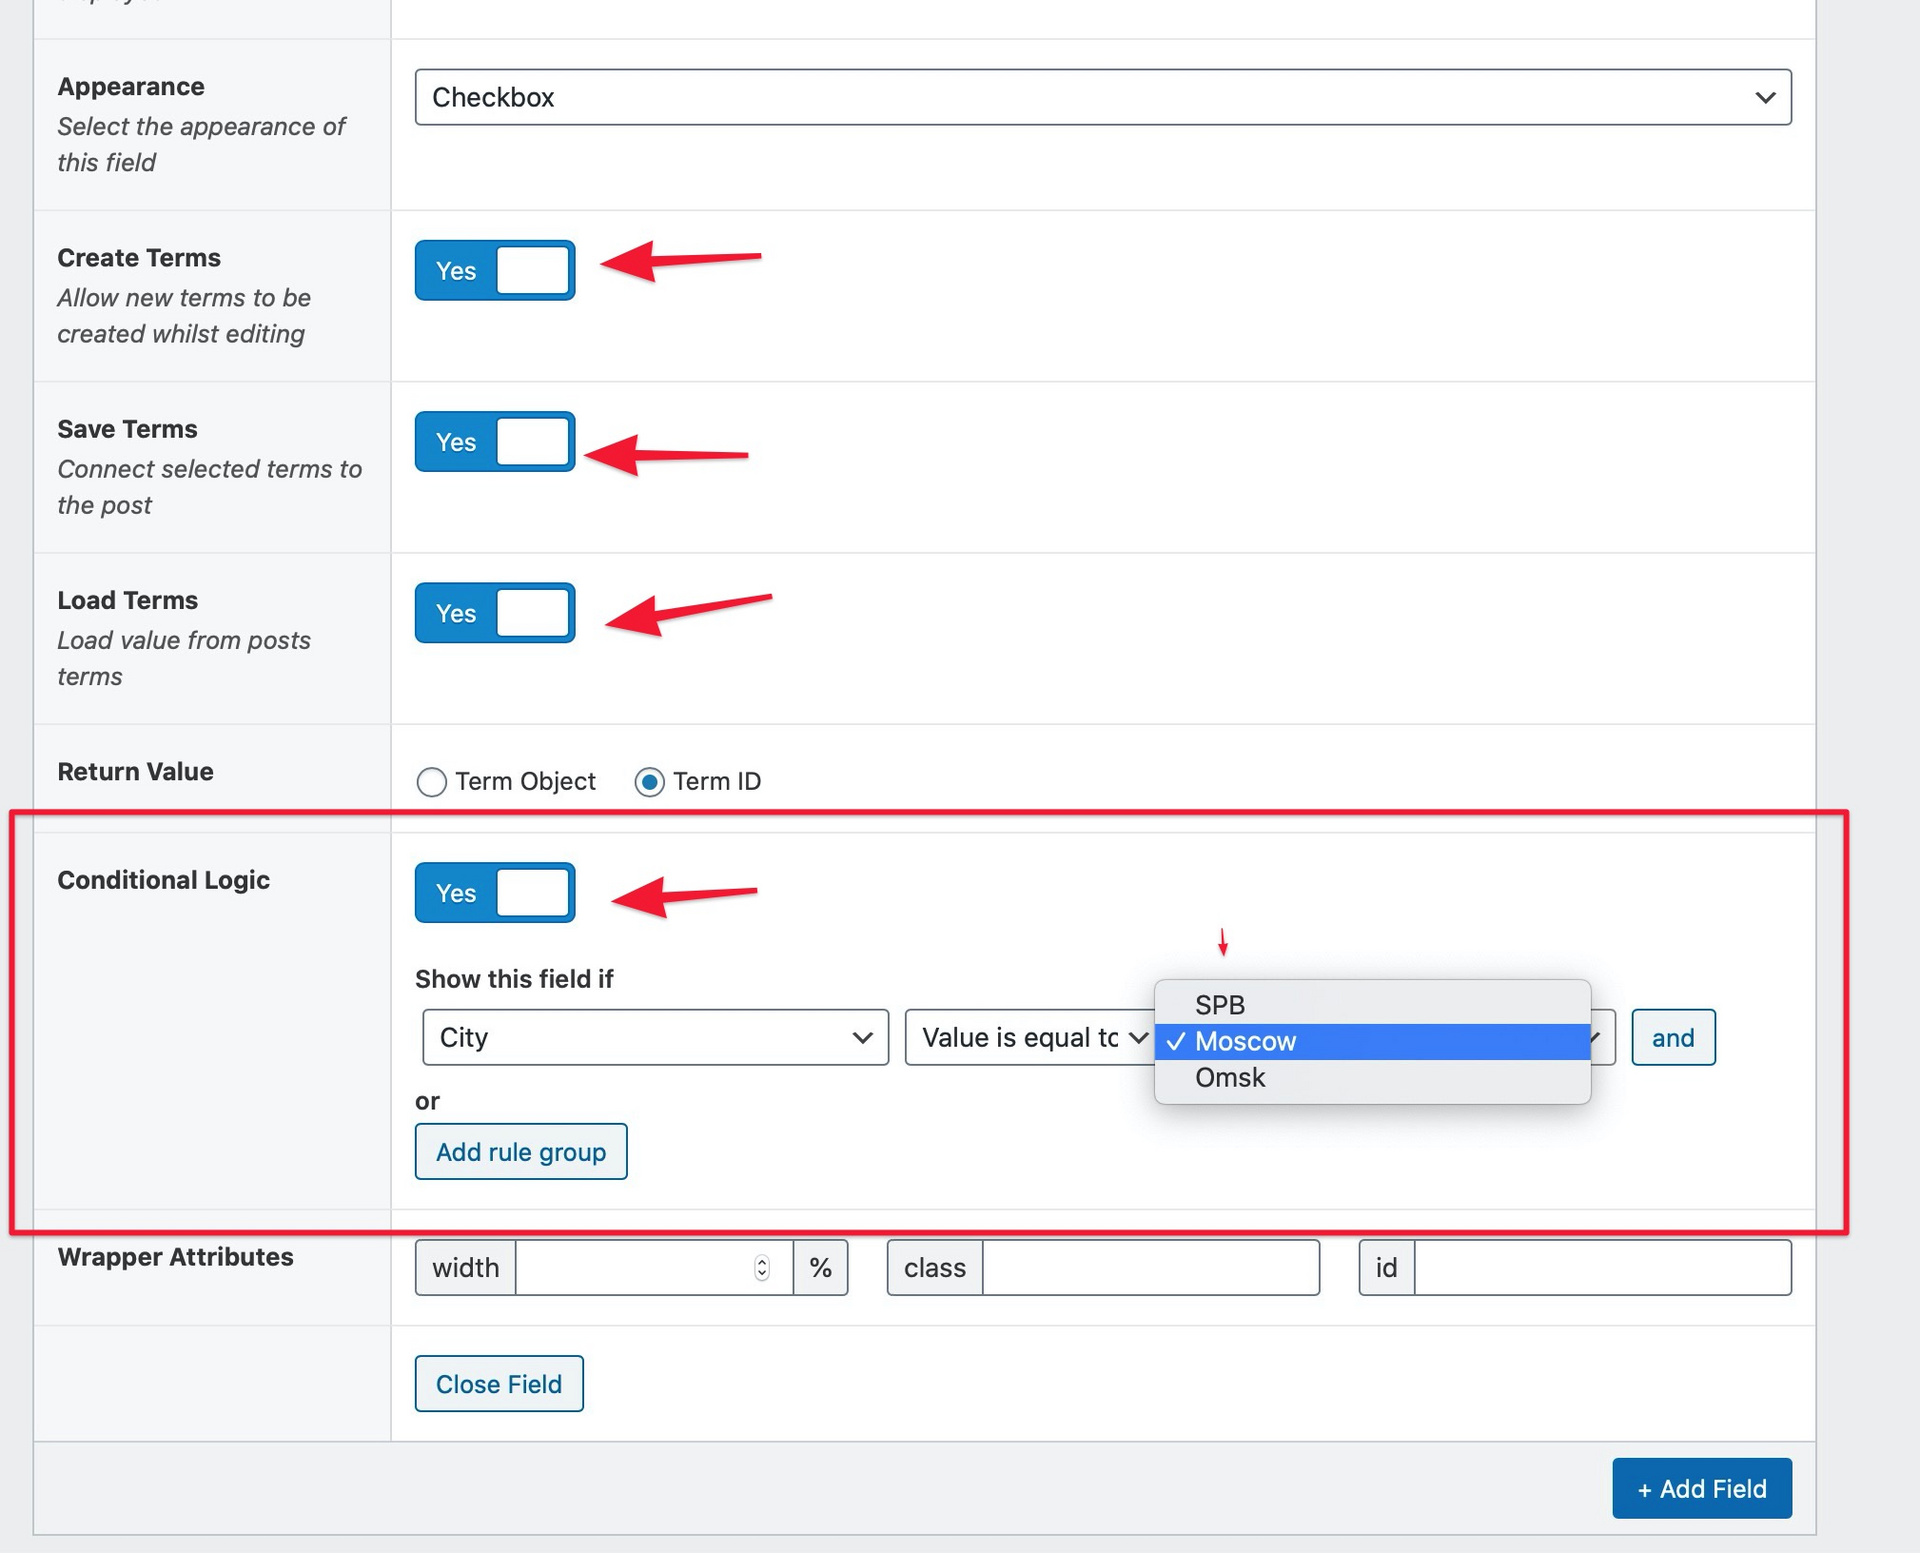The width and height of the screenshot is (1920, 1553).
Task: Click the 'and' rule button
Action: (x=1673, y=1037)
